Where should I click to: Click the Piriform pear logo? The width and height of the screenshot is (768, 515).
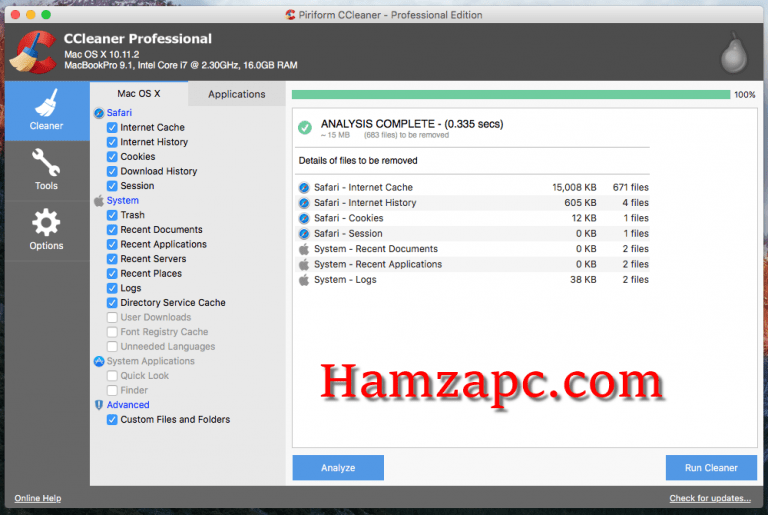(734, 53)
